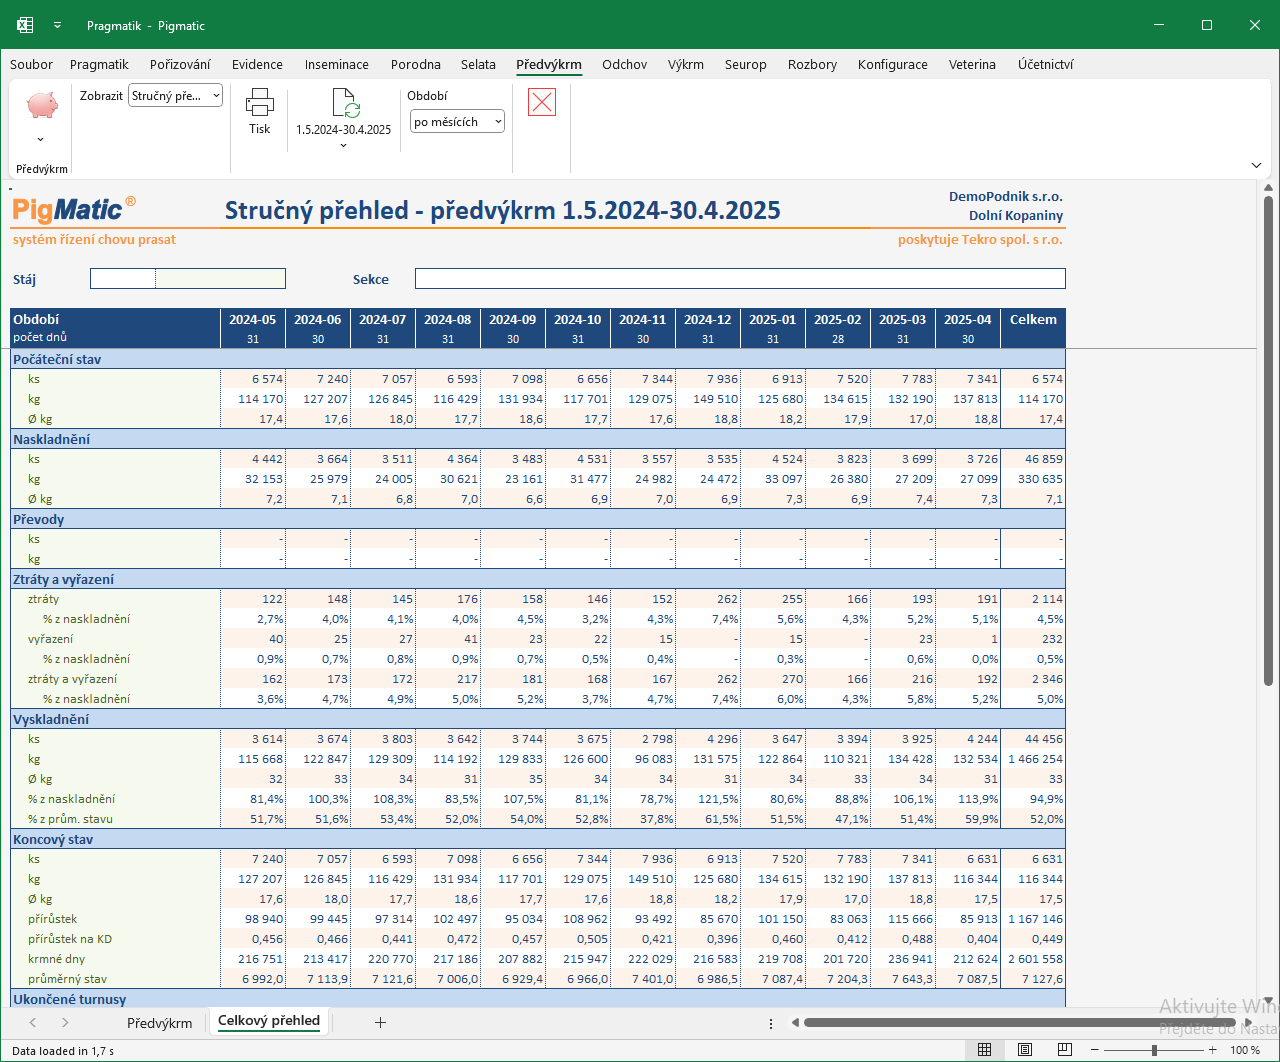The width and height of the screenshot is (1280, 1062).
Task: Open the Inseminace ribbon tab
Action: (x=337, y=64)
